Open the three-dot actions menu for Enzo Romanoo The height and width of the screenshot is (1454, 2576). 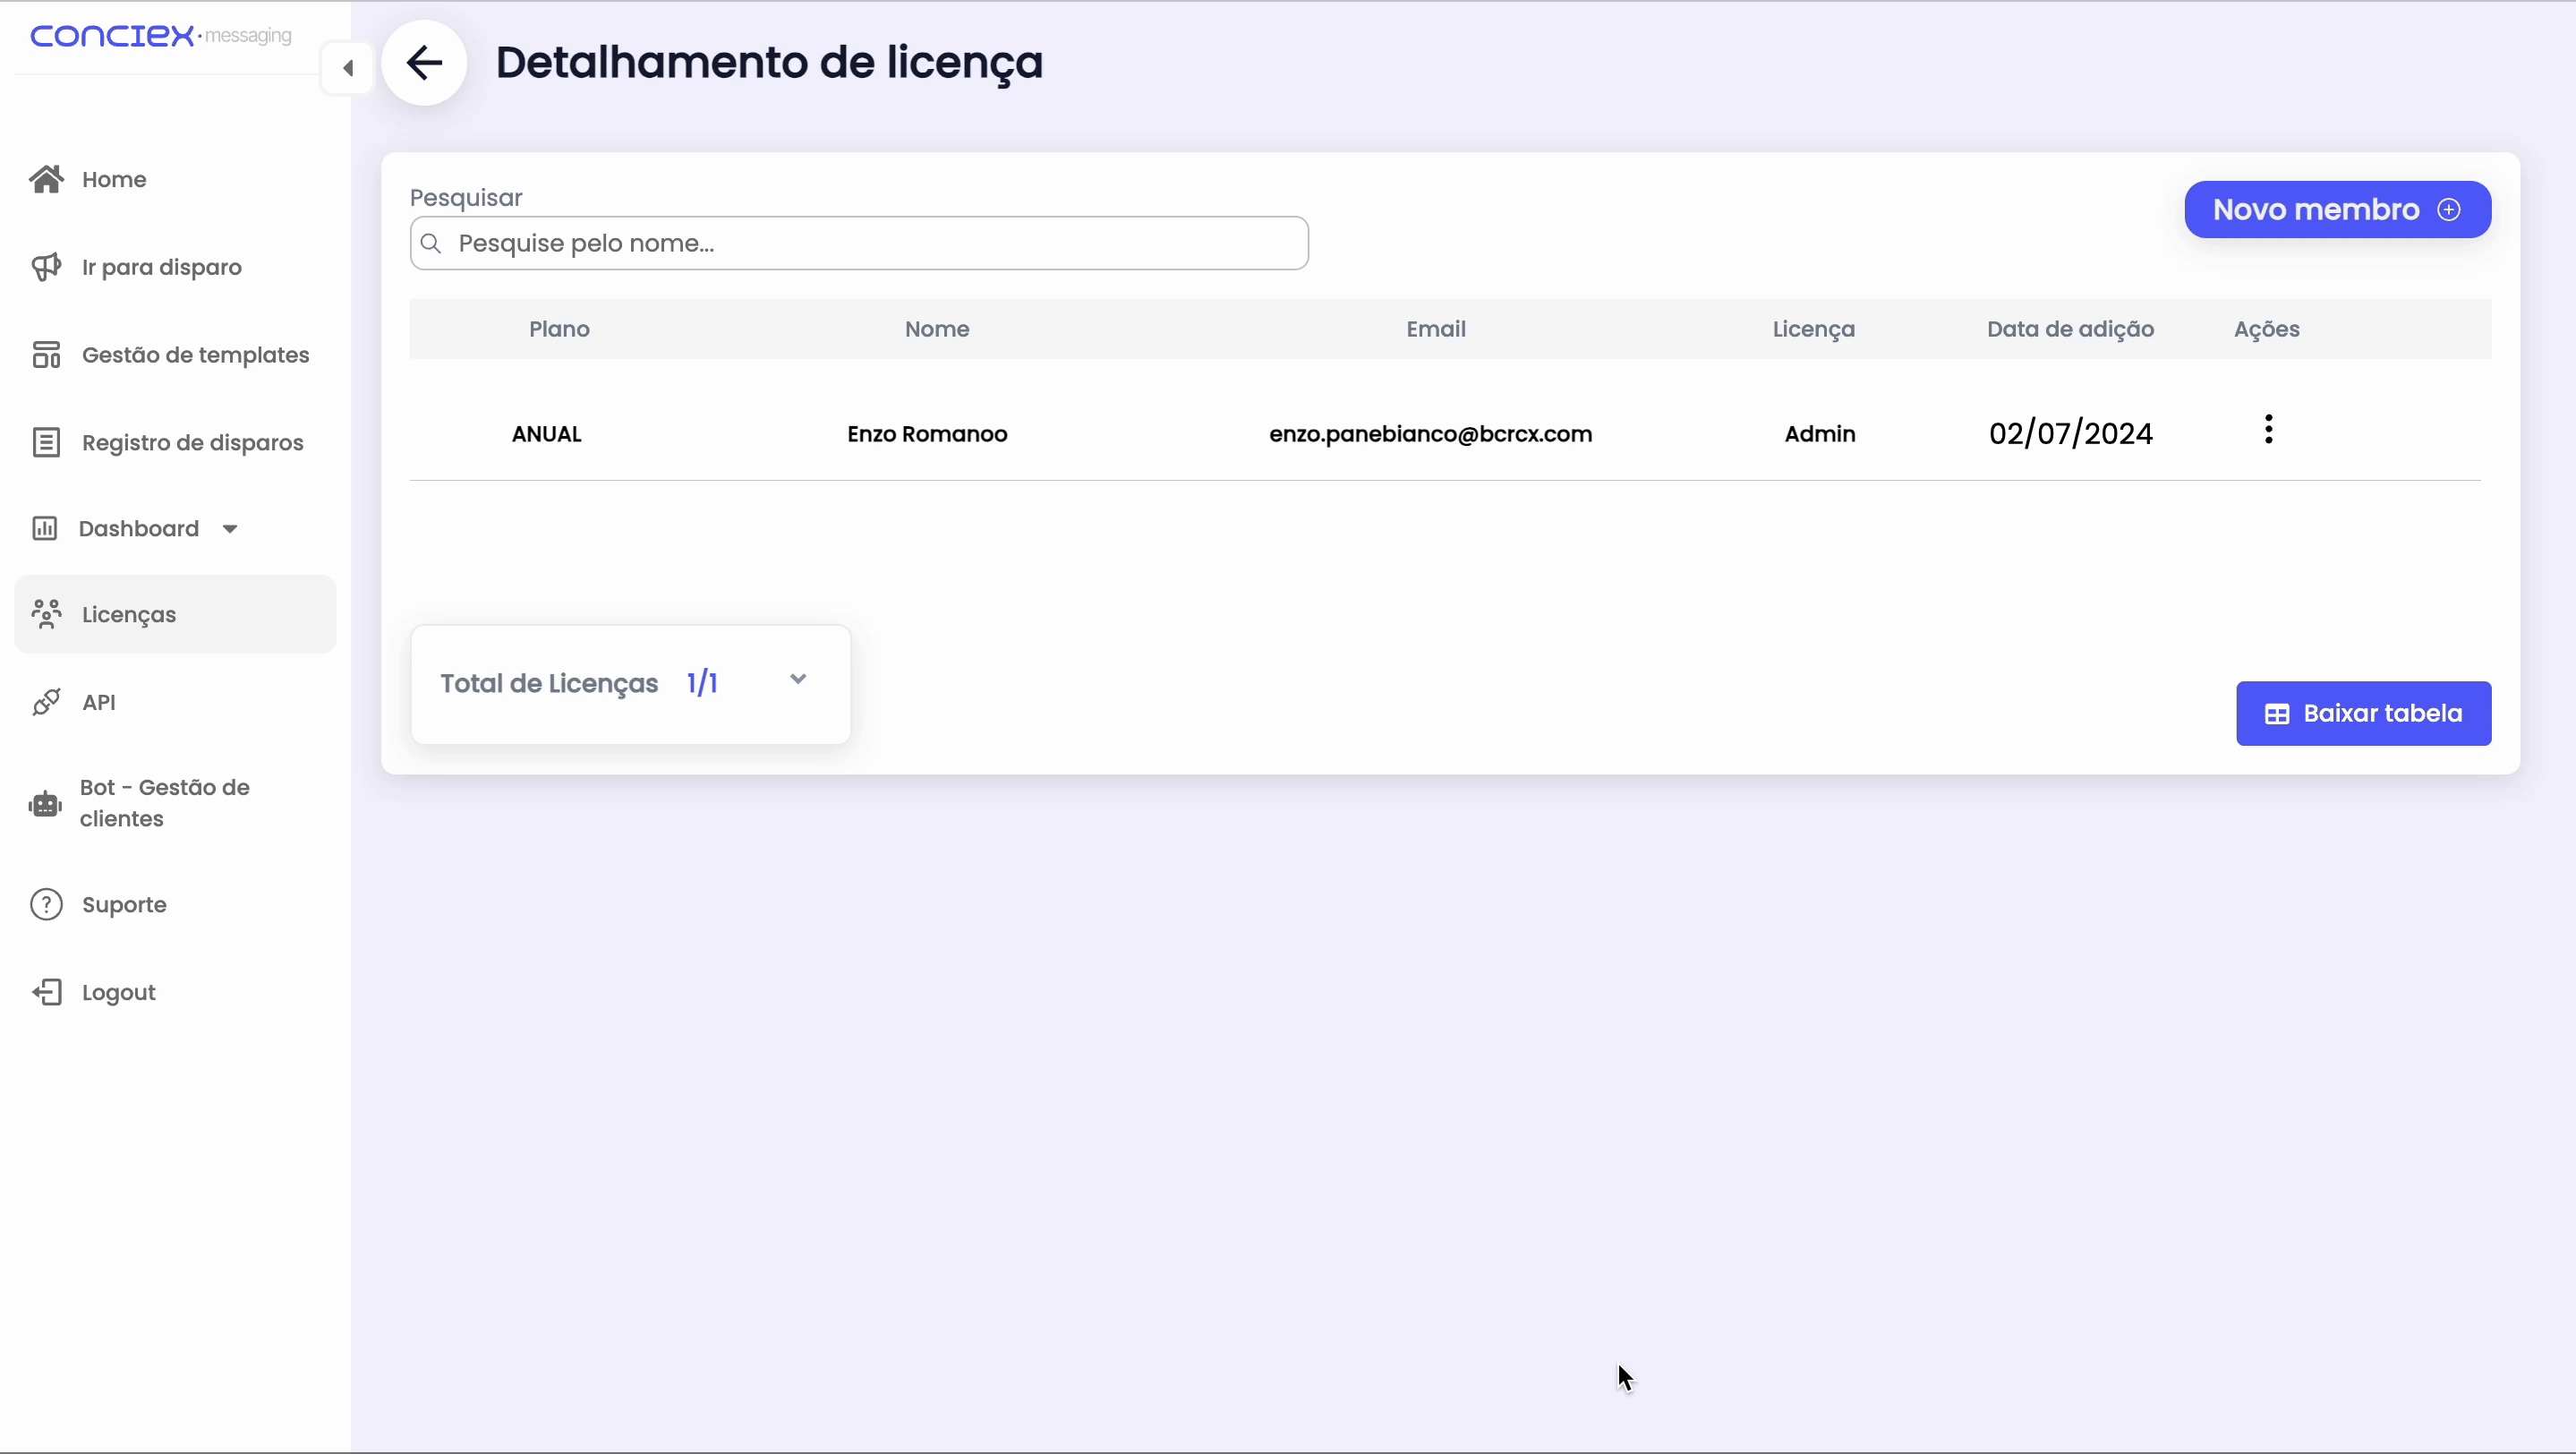pos(2268,429)
